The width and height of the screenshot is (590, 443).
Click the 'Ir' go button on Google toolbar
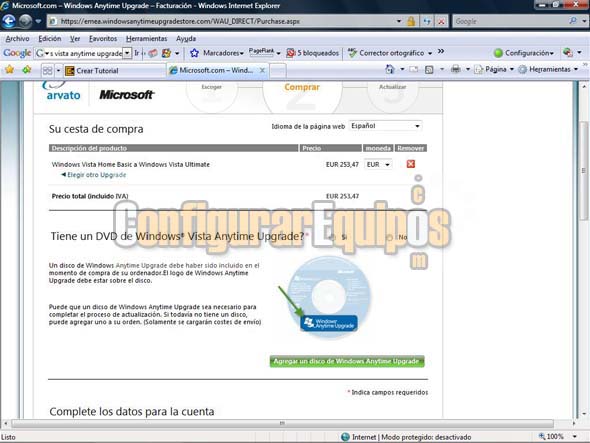coord(137,53)
